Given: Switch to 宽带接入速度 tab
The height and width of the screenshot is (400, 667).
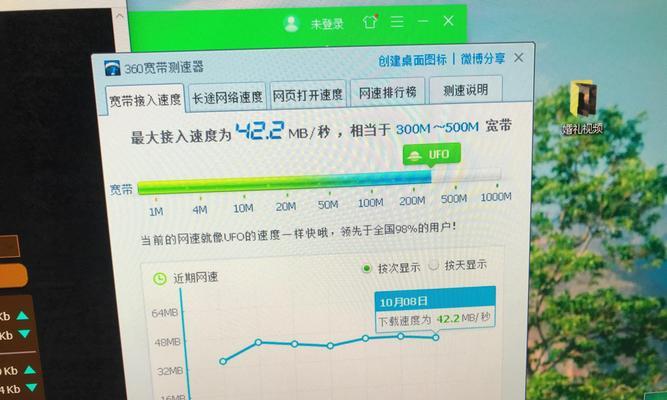Looking at the screenshot, I should [x=145, y=100].
